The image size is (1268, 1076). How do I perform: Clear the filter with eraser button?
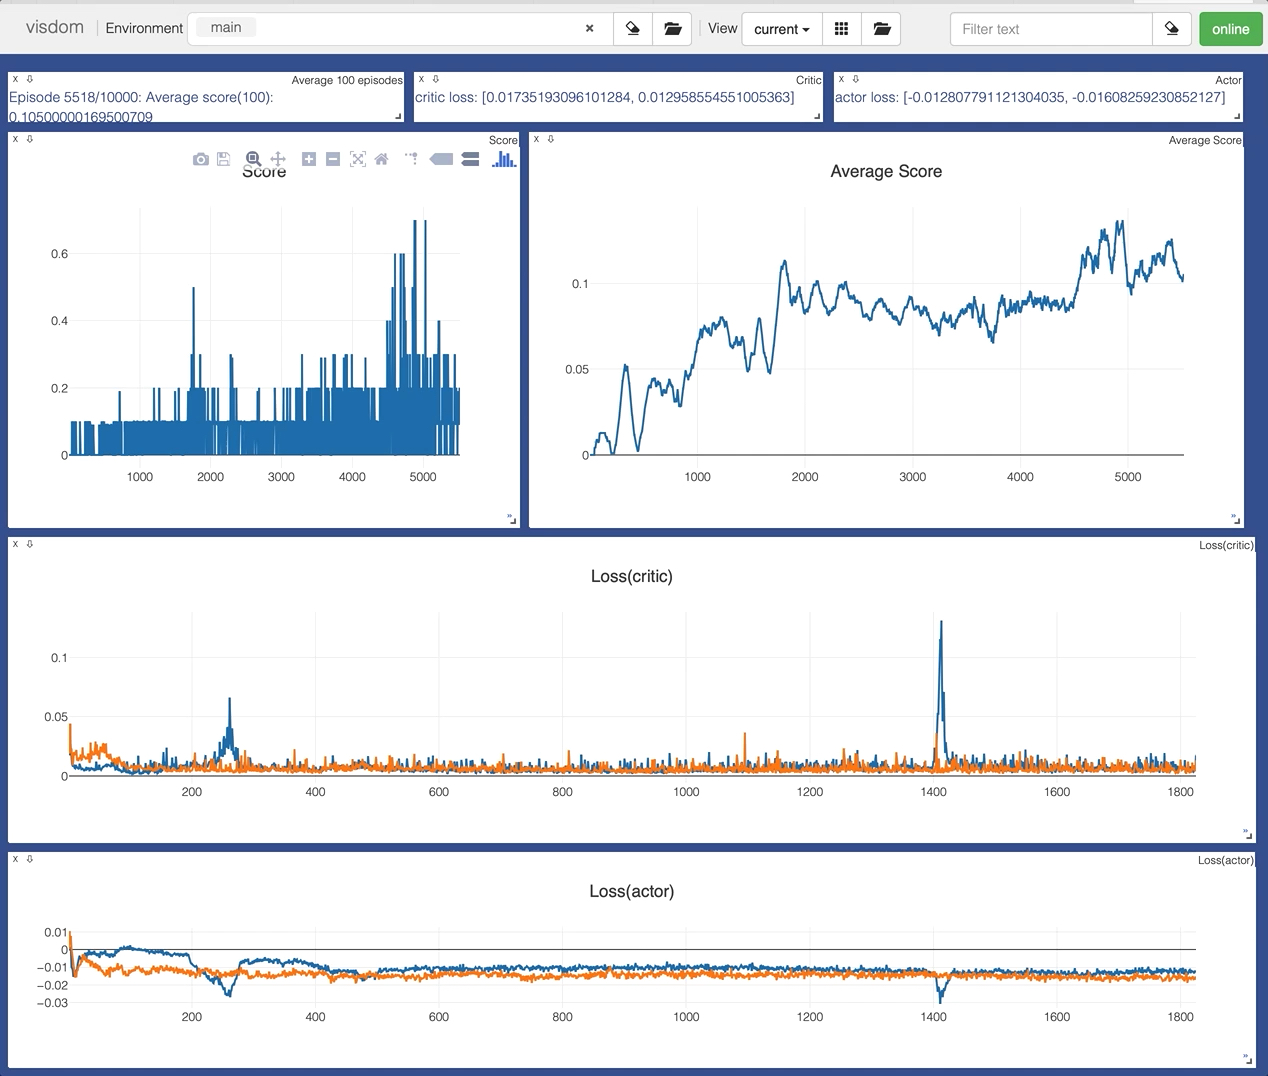[1172, 29]
